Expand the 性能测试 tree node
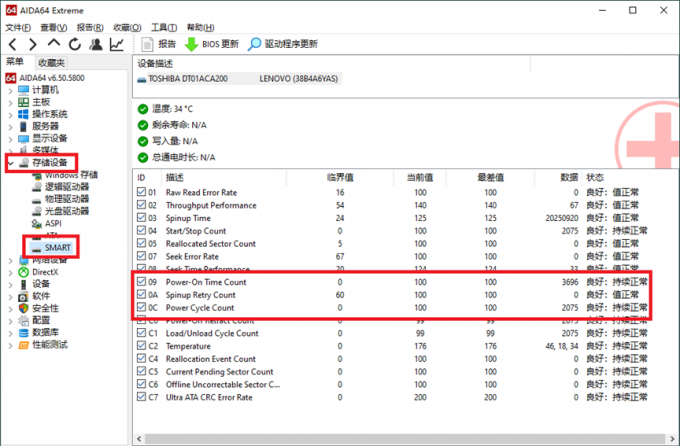Image resolution: width=680 pixels, height=446 pixels. [10, 345]
